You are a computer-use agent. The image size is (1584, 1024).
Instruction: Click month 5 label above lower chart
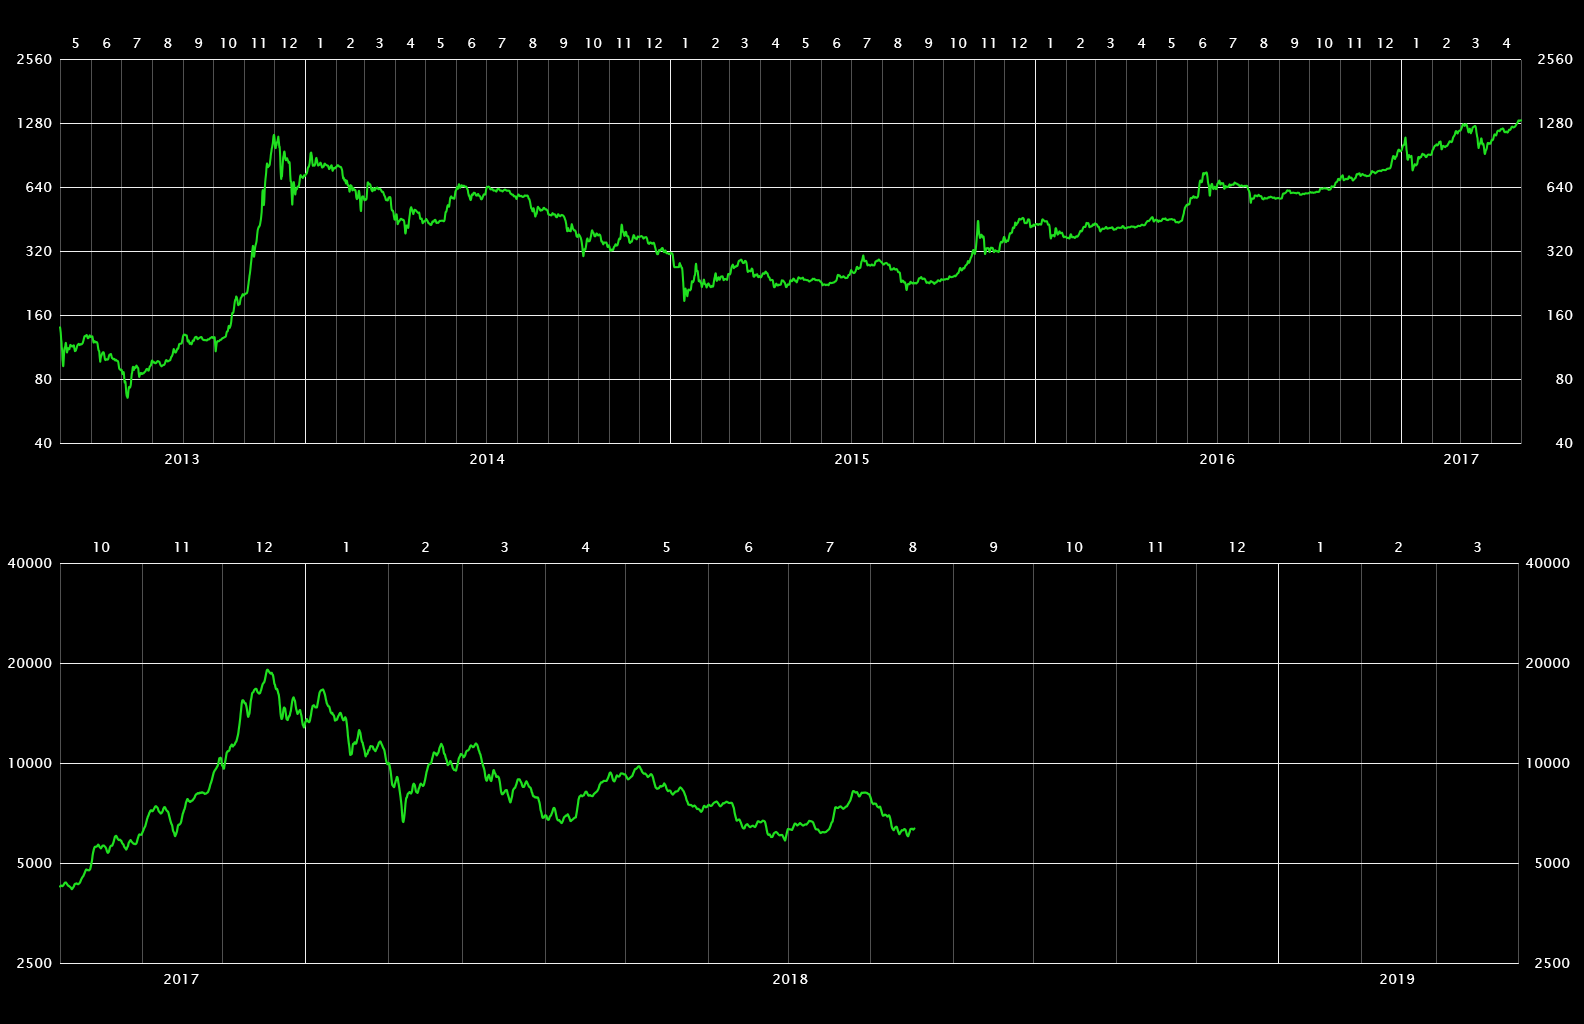point(667,548)
